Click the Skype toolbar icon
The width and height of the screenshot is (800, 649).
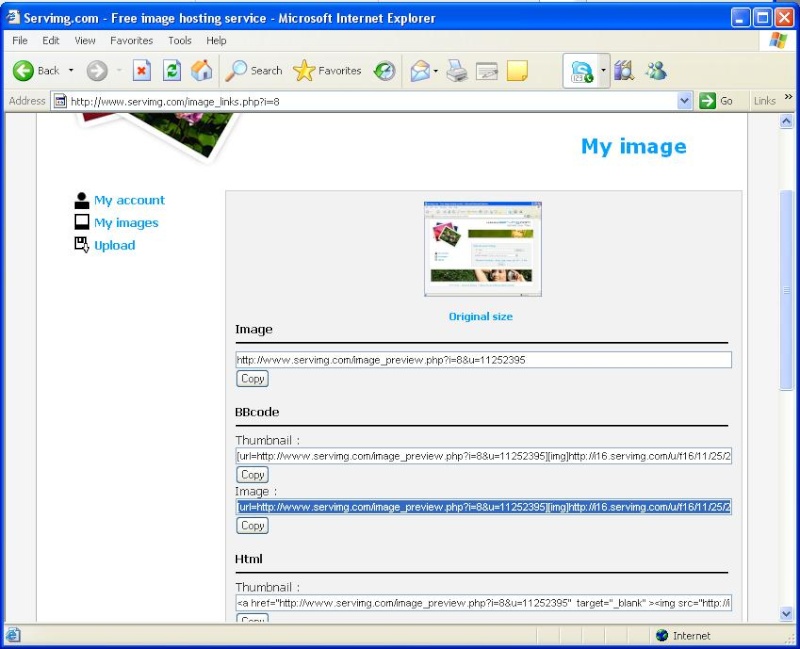(582, 71)
